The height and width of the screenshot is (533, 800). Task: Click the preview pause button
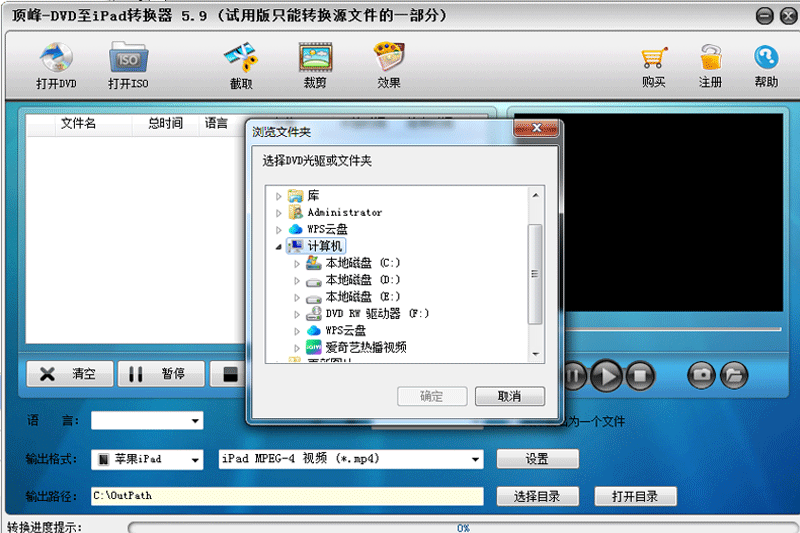574,376
